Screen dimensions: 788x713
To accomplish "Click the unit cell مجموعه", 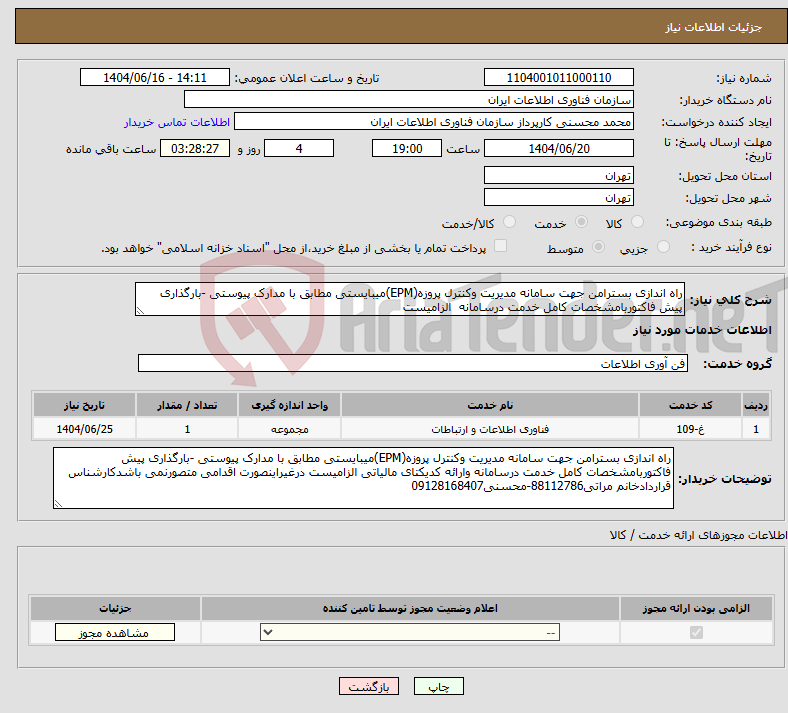I will coord(289,429).
